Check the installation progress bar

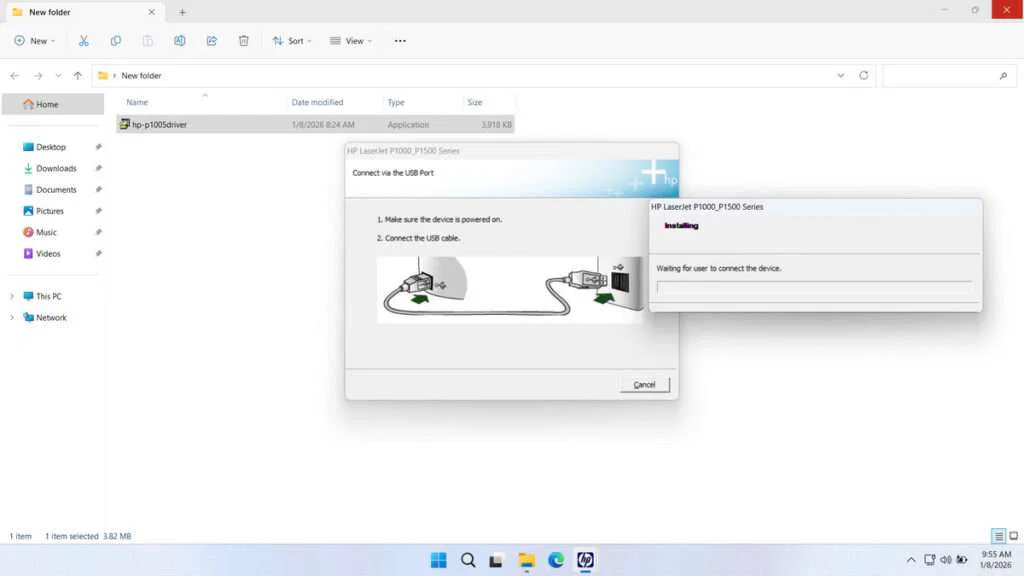[815, 289]
